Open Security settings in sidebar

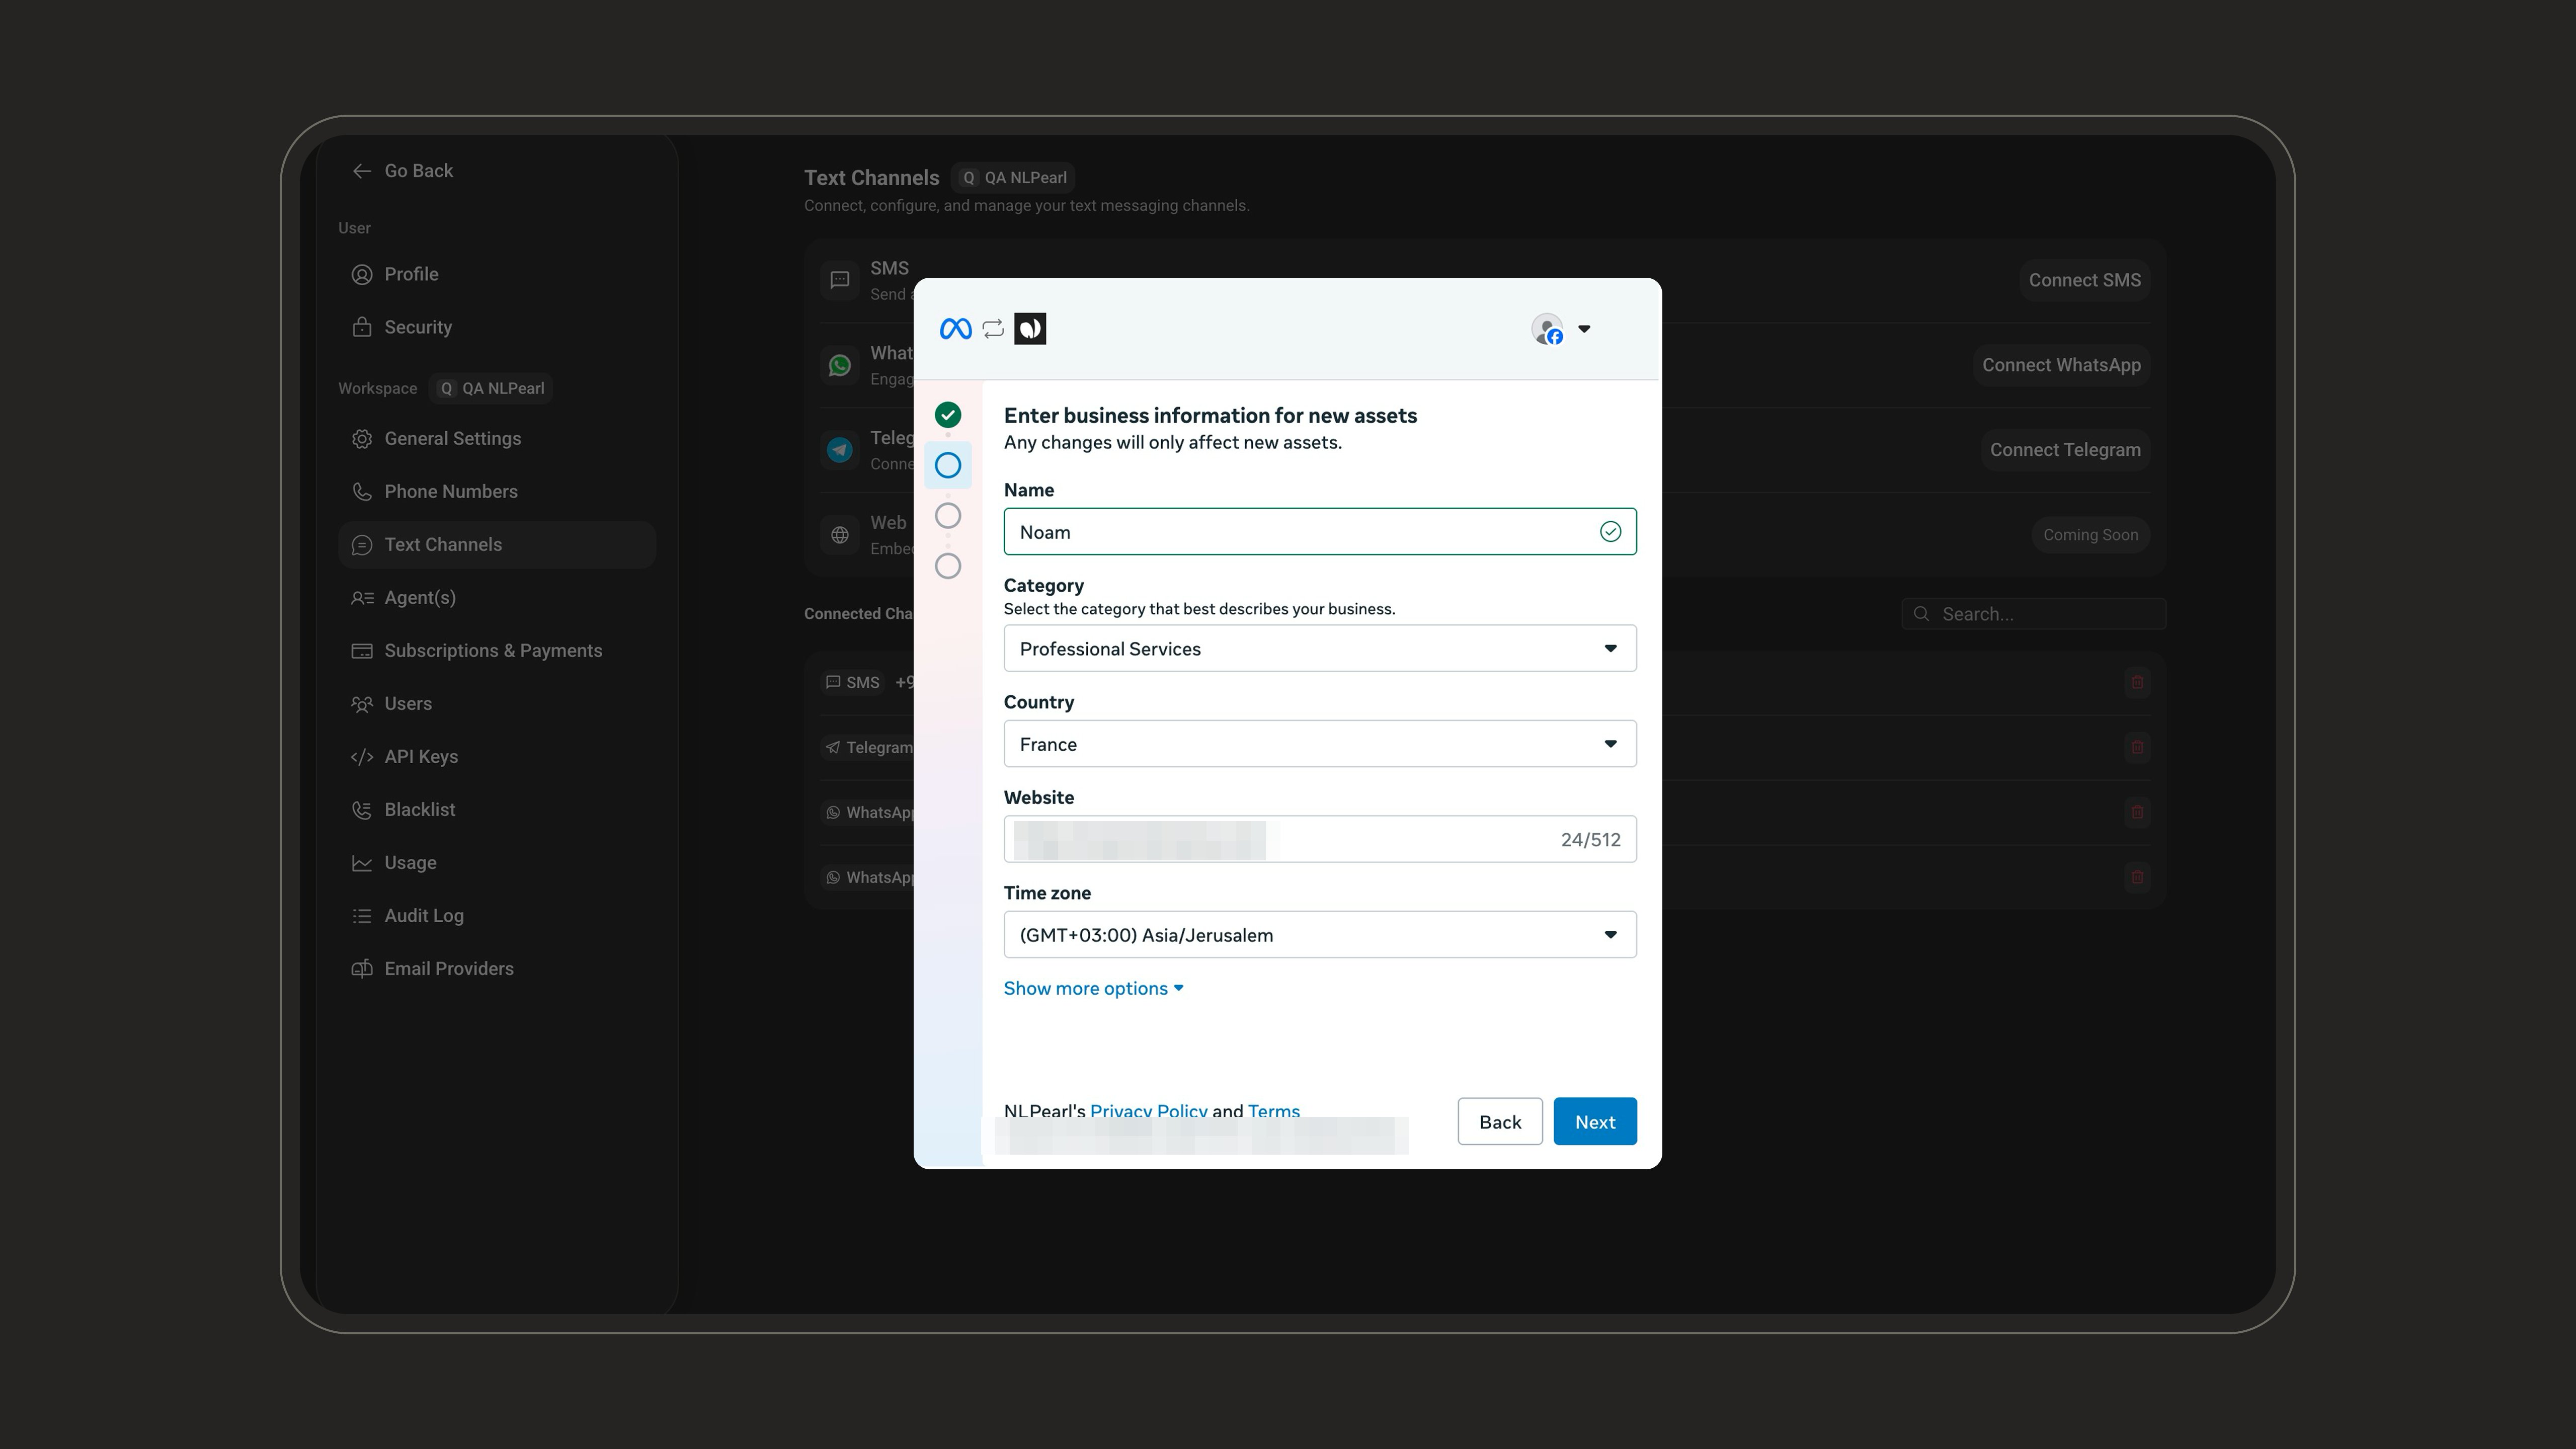(496, 327)
